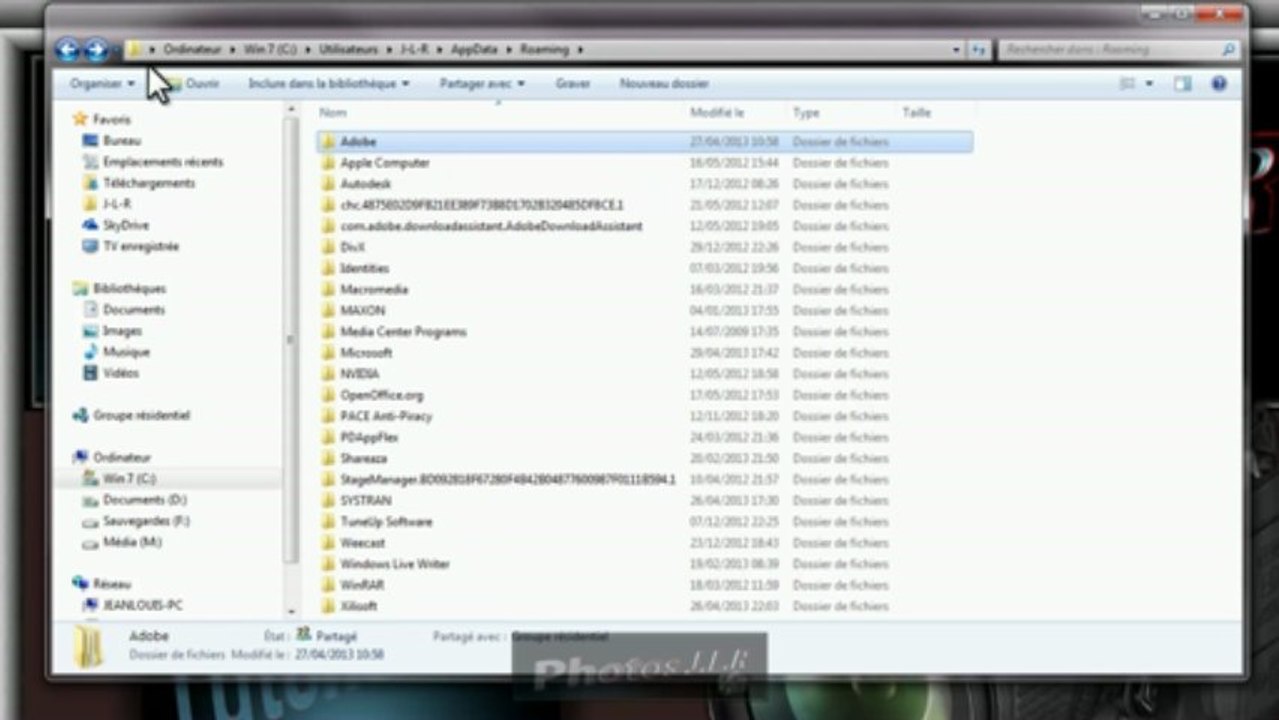
Task: Select the DivX folder
Action: click(x=352, y=247)
